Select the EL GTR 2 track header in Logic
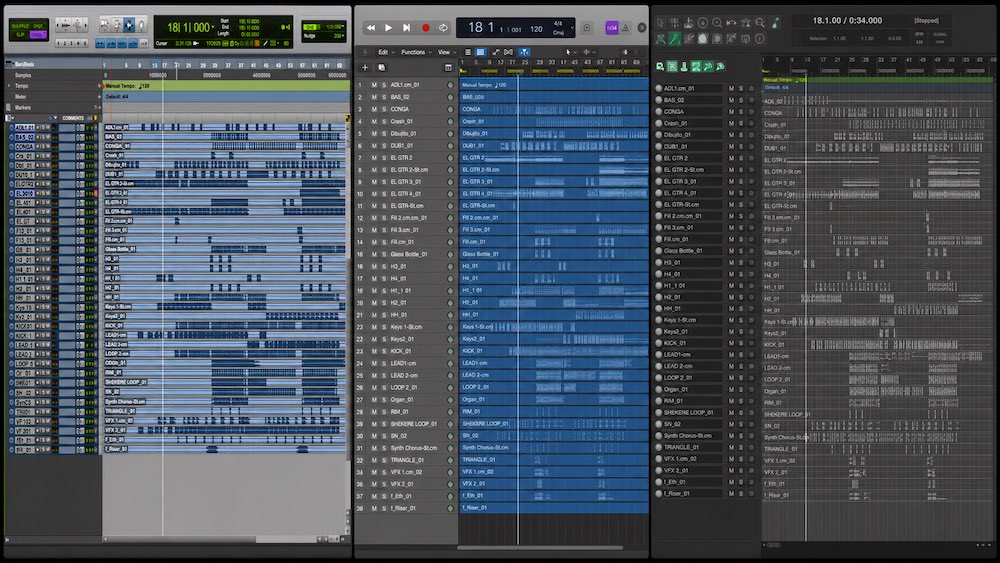1000x563 pixels. coord(404,157)
